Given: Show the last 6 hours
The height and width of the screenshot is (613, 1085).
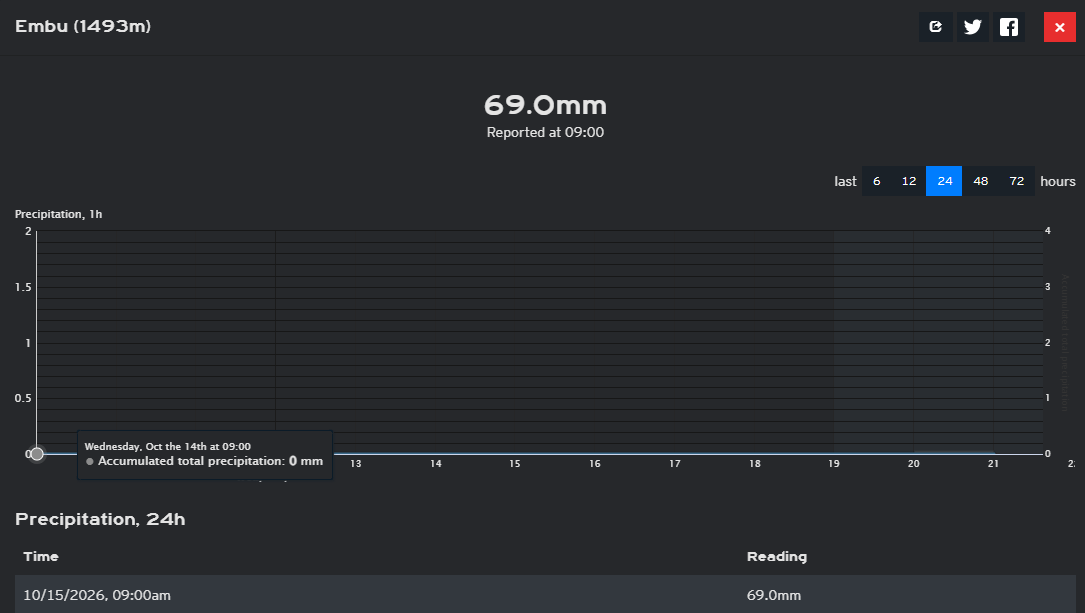Looking at the screenshot, I should point(877,181).
